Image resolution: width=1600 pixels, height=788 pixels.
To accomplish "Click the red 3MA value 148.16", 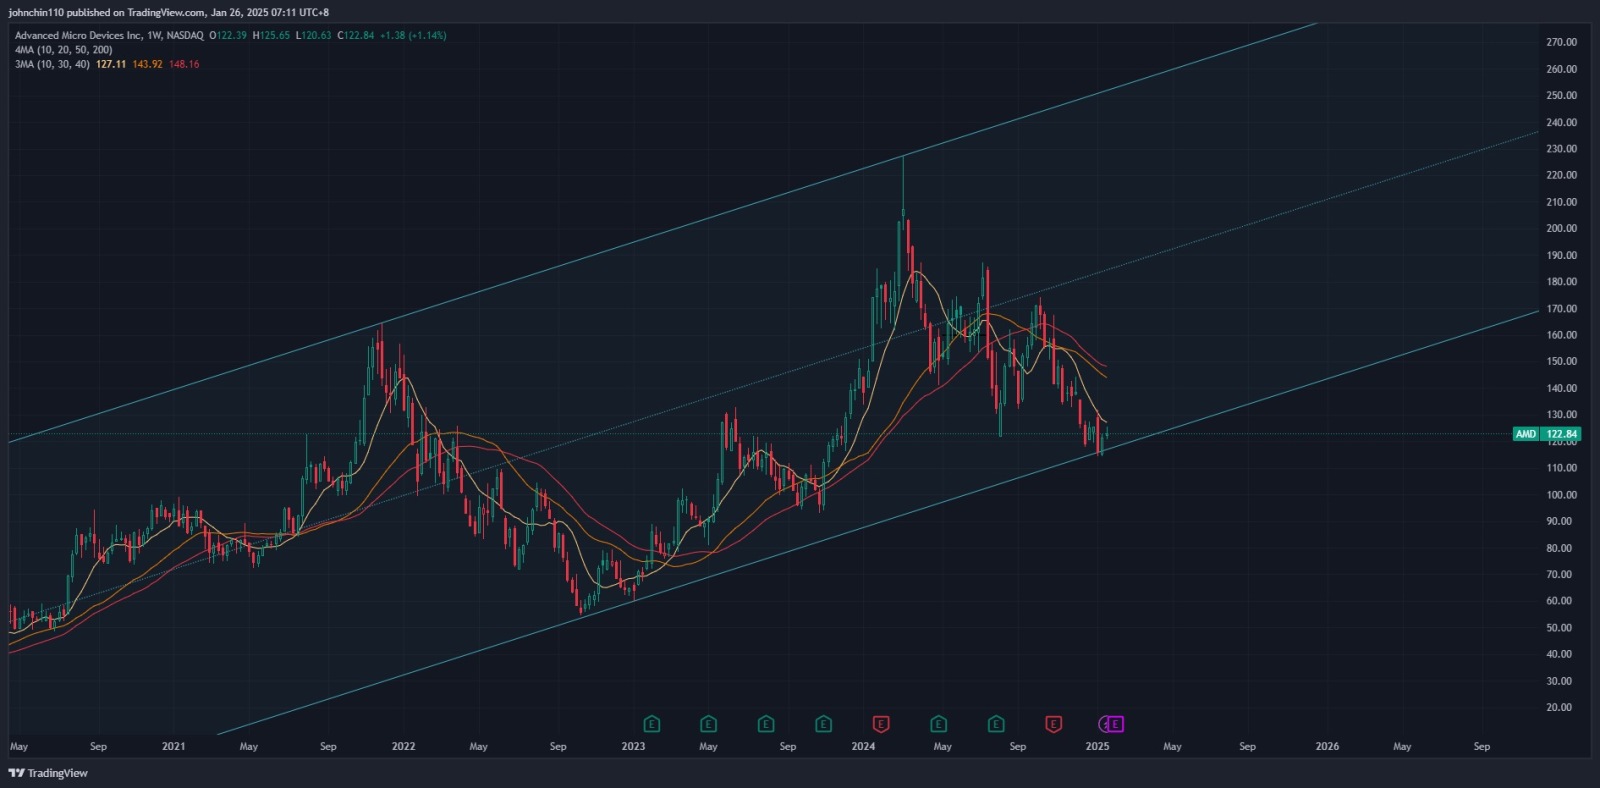I will (184, 64).
